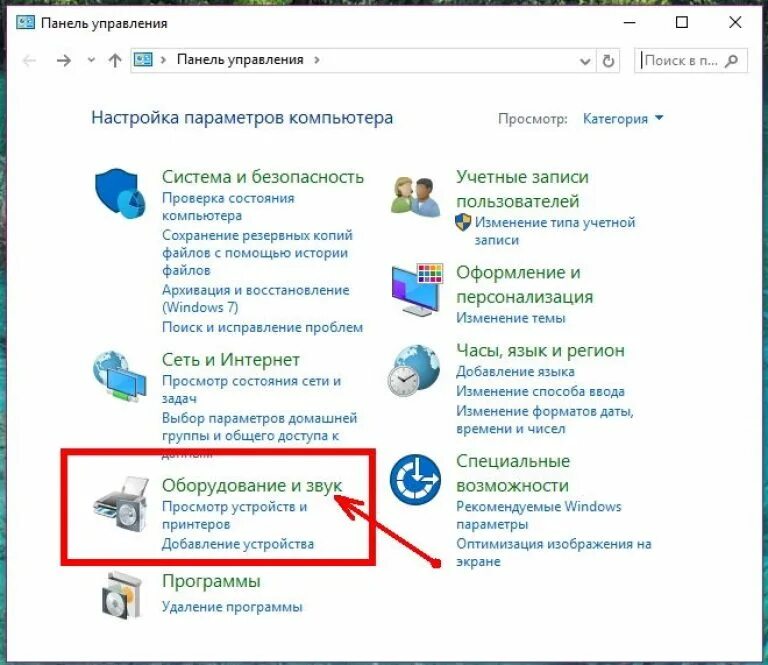Expand the chevron after Панель управления breadcrumb
Screen dimensions: 768x665
coord(317,60)
